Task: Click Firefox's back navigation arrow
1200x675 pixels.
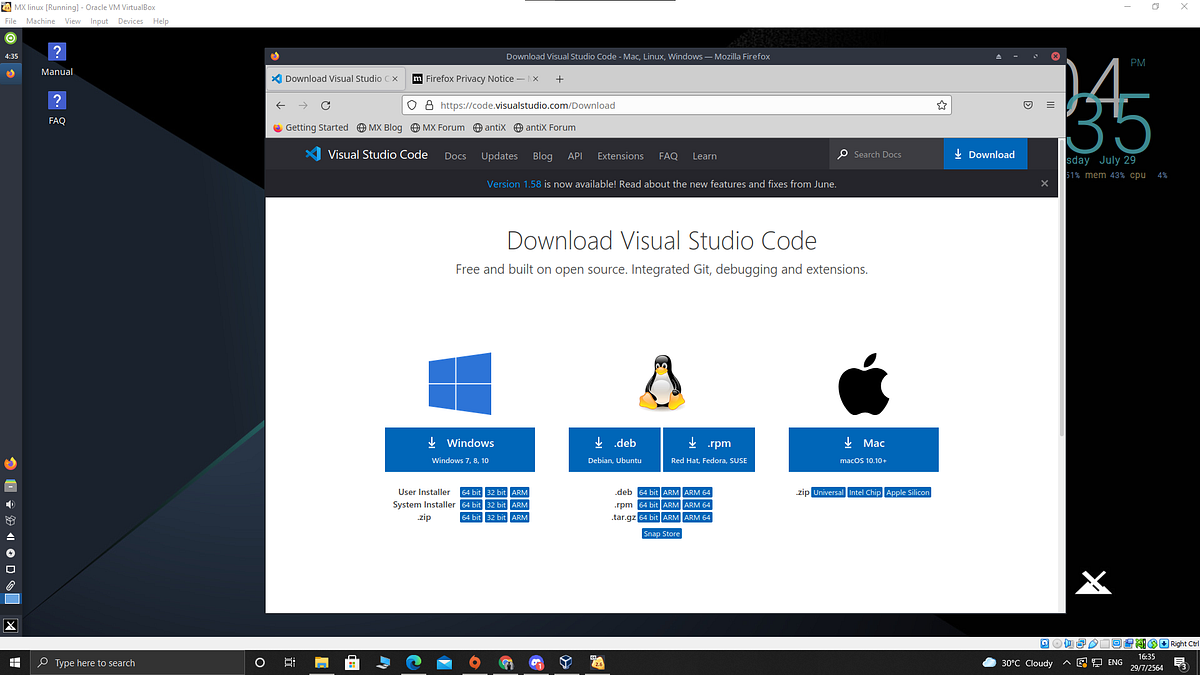Action: [281, 105]
